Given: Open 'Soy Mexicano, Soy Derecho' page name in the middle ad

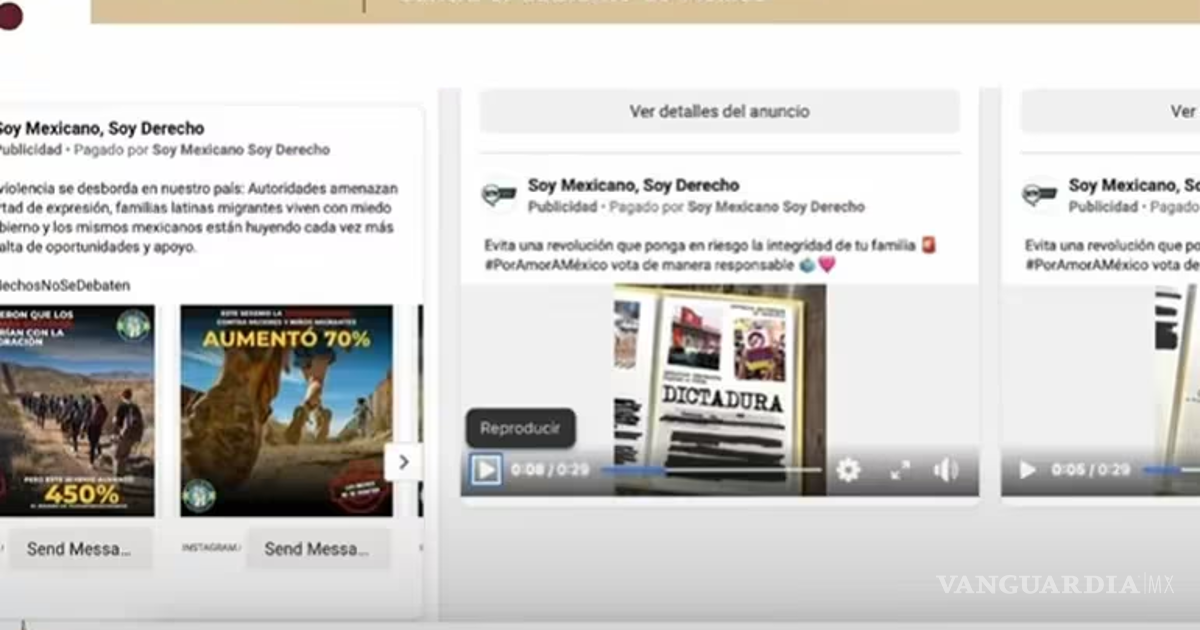Looking at the screenshot, I should coord(633,185).
